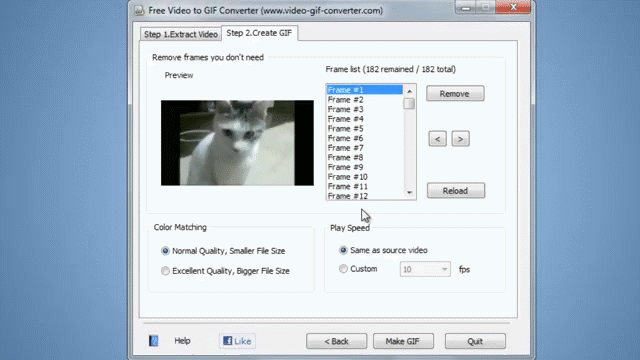Click the Help text link

(x=182, y=340)
